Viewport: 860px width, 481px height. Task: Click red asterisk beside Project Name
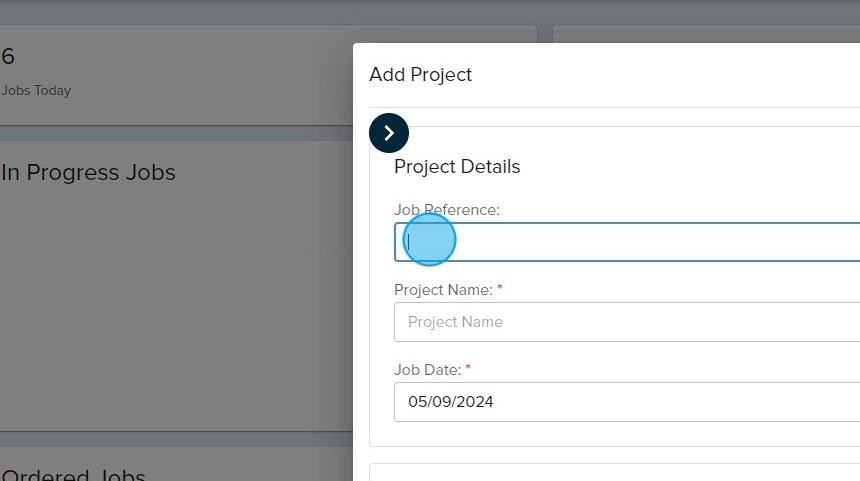click(500, 290)
